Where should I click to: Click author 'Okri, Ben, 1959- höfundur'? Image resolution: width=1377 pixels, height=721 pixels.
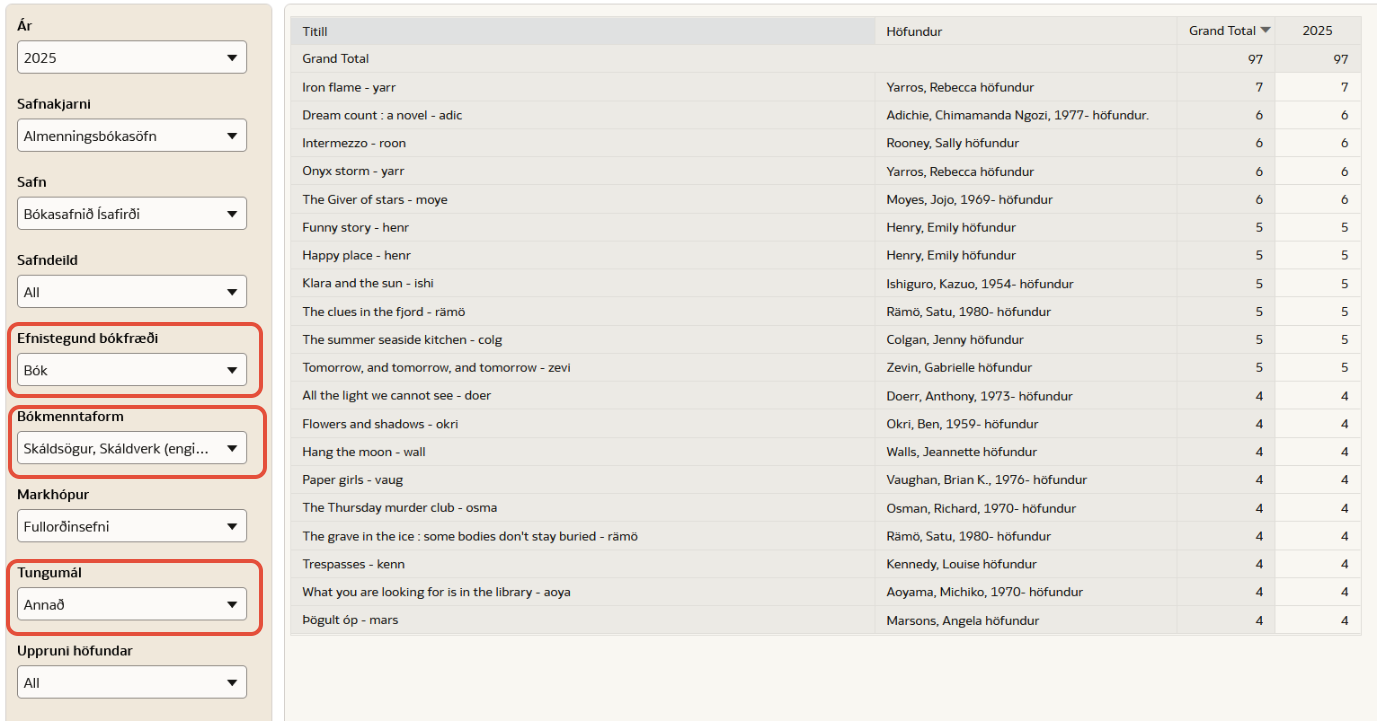pos(962,424)
